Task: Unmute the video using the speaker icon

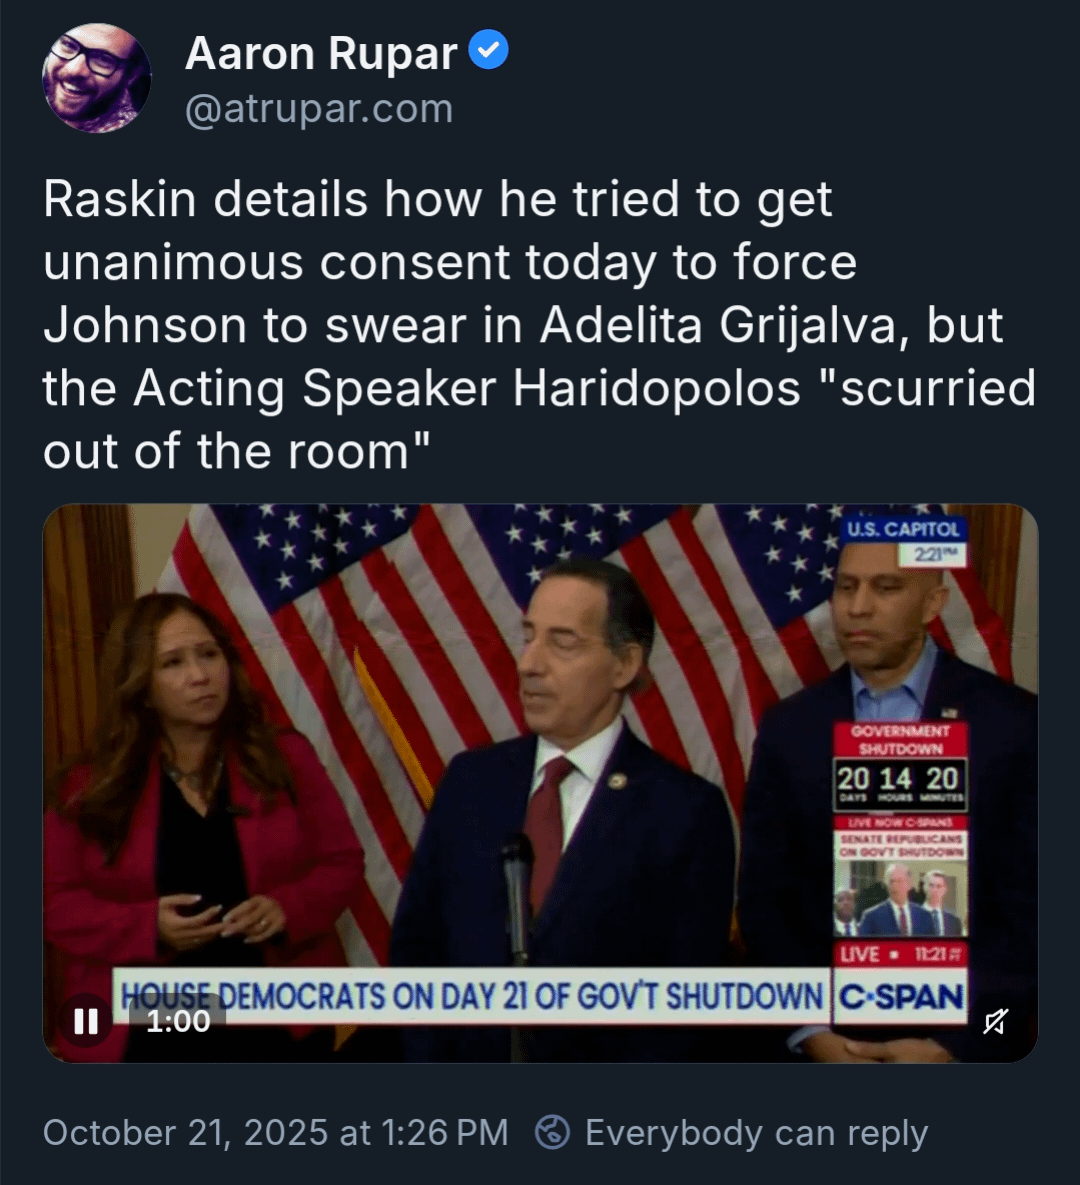Action: tap(995, 1021)
